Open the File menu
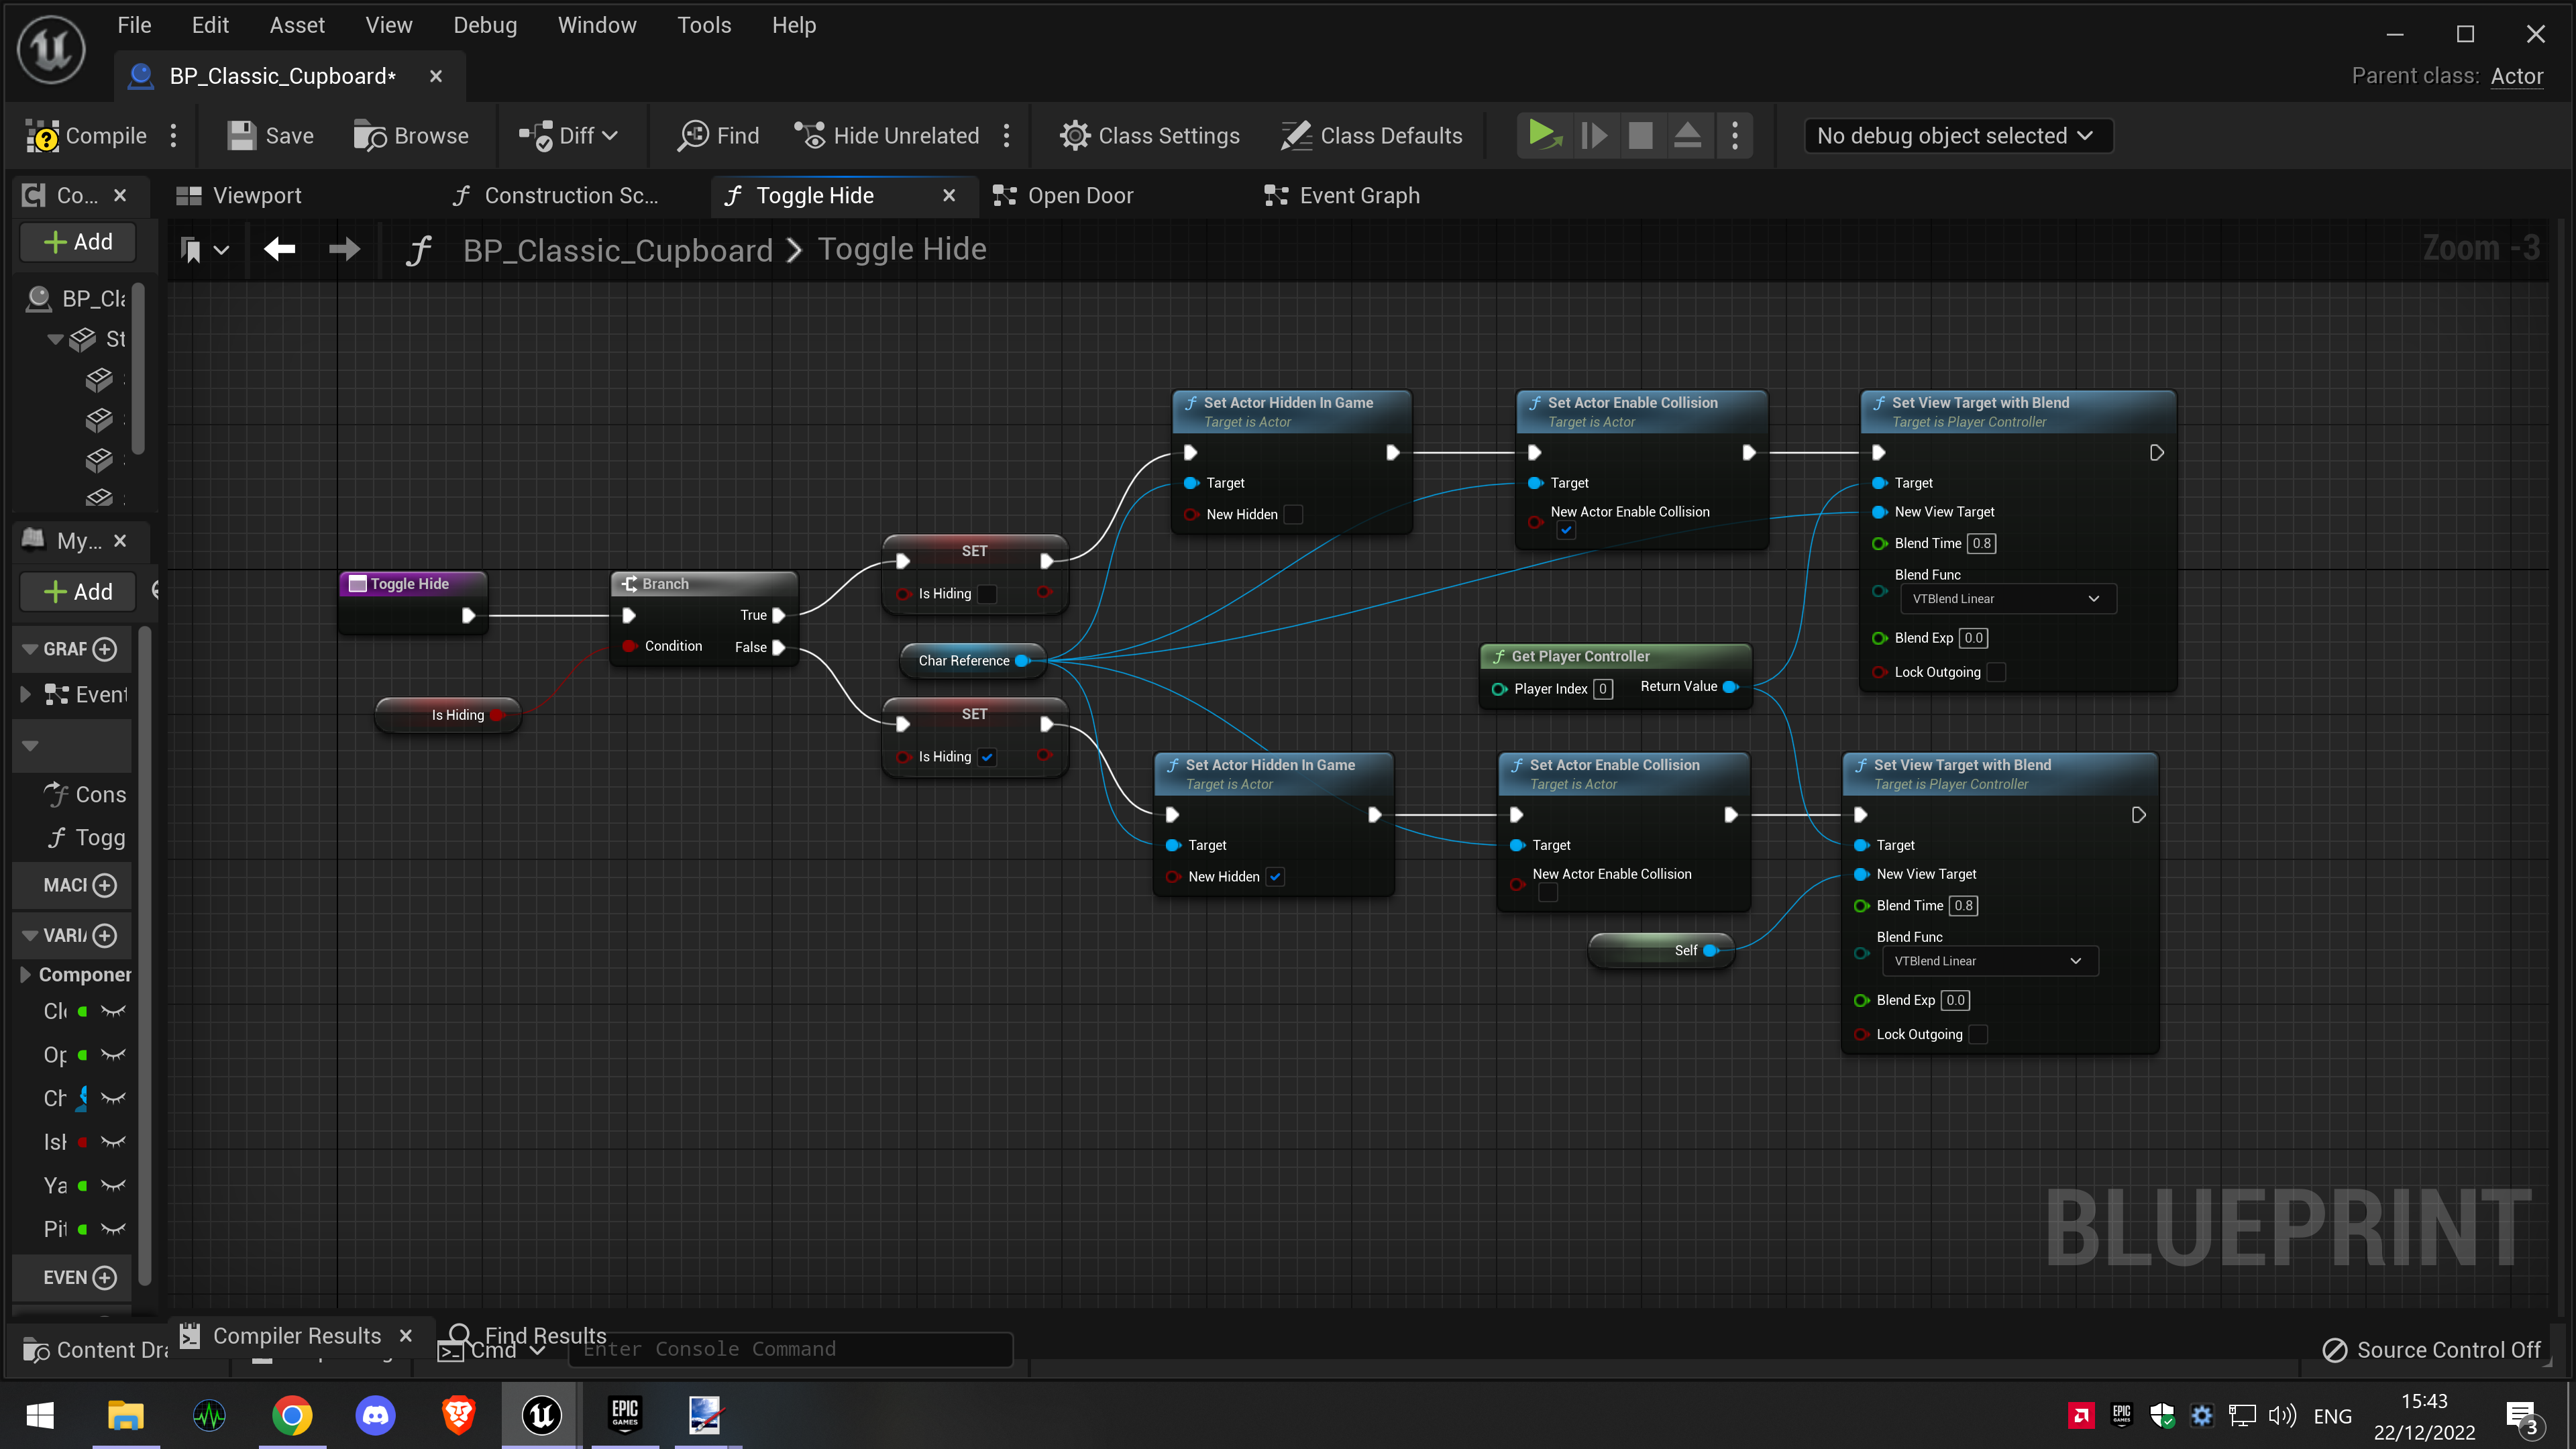 134,25
